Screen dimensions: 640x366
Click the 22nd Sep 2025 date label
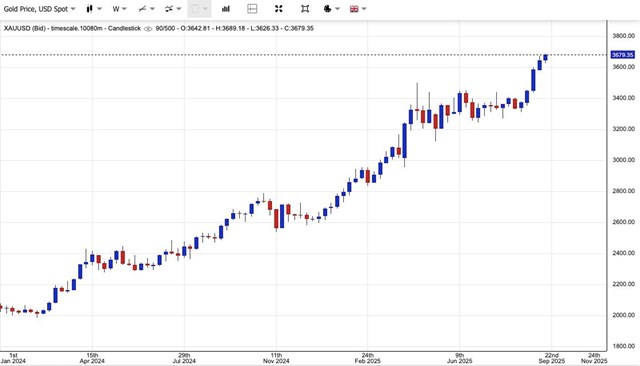[x=552, y=358]
